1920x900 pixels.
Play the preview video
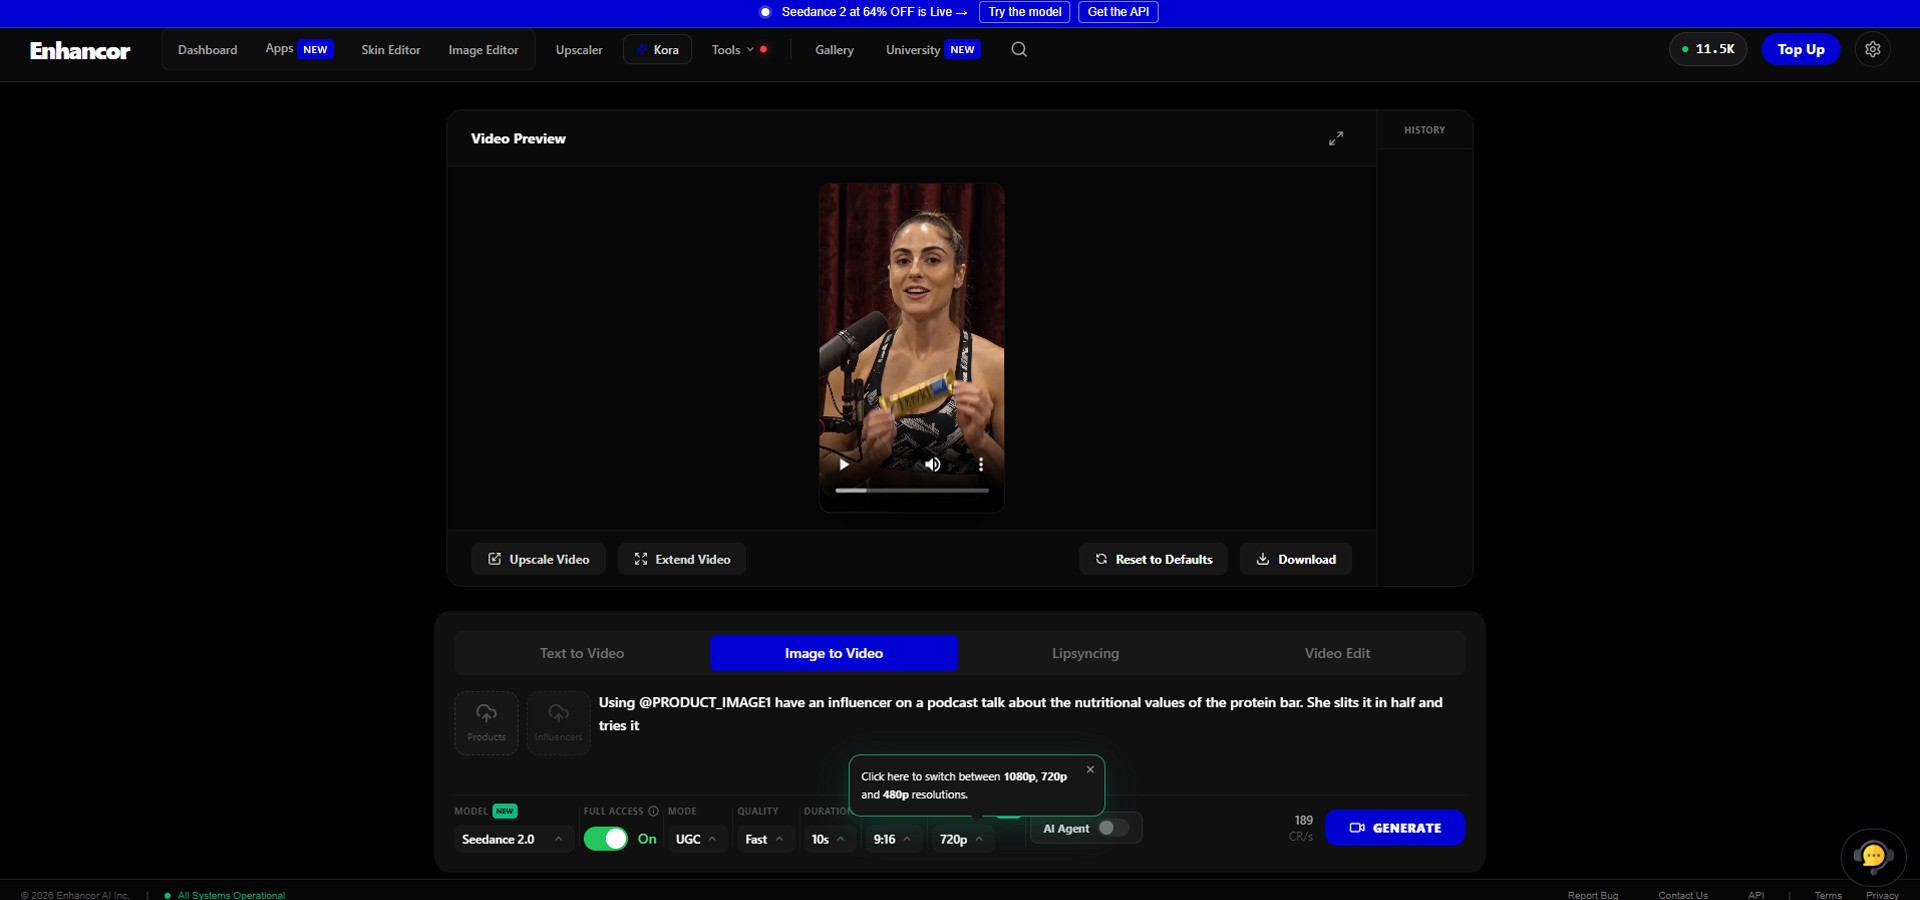point(844,464)
